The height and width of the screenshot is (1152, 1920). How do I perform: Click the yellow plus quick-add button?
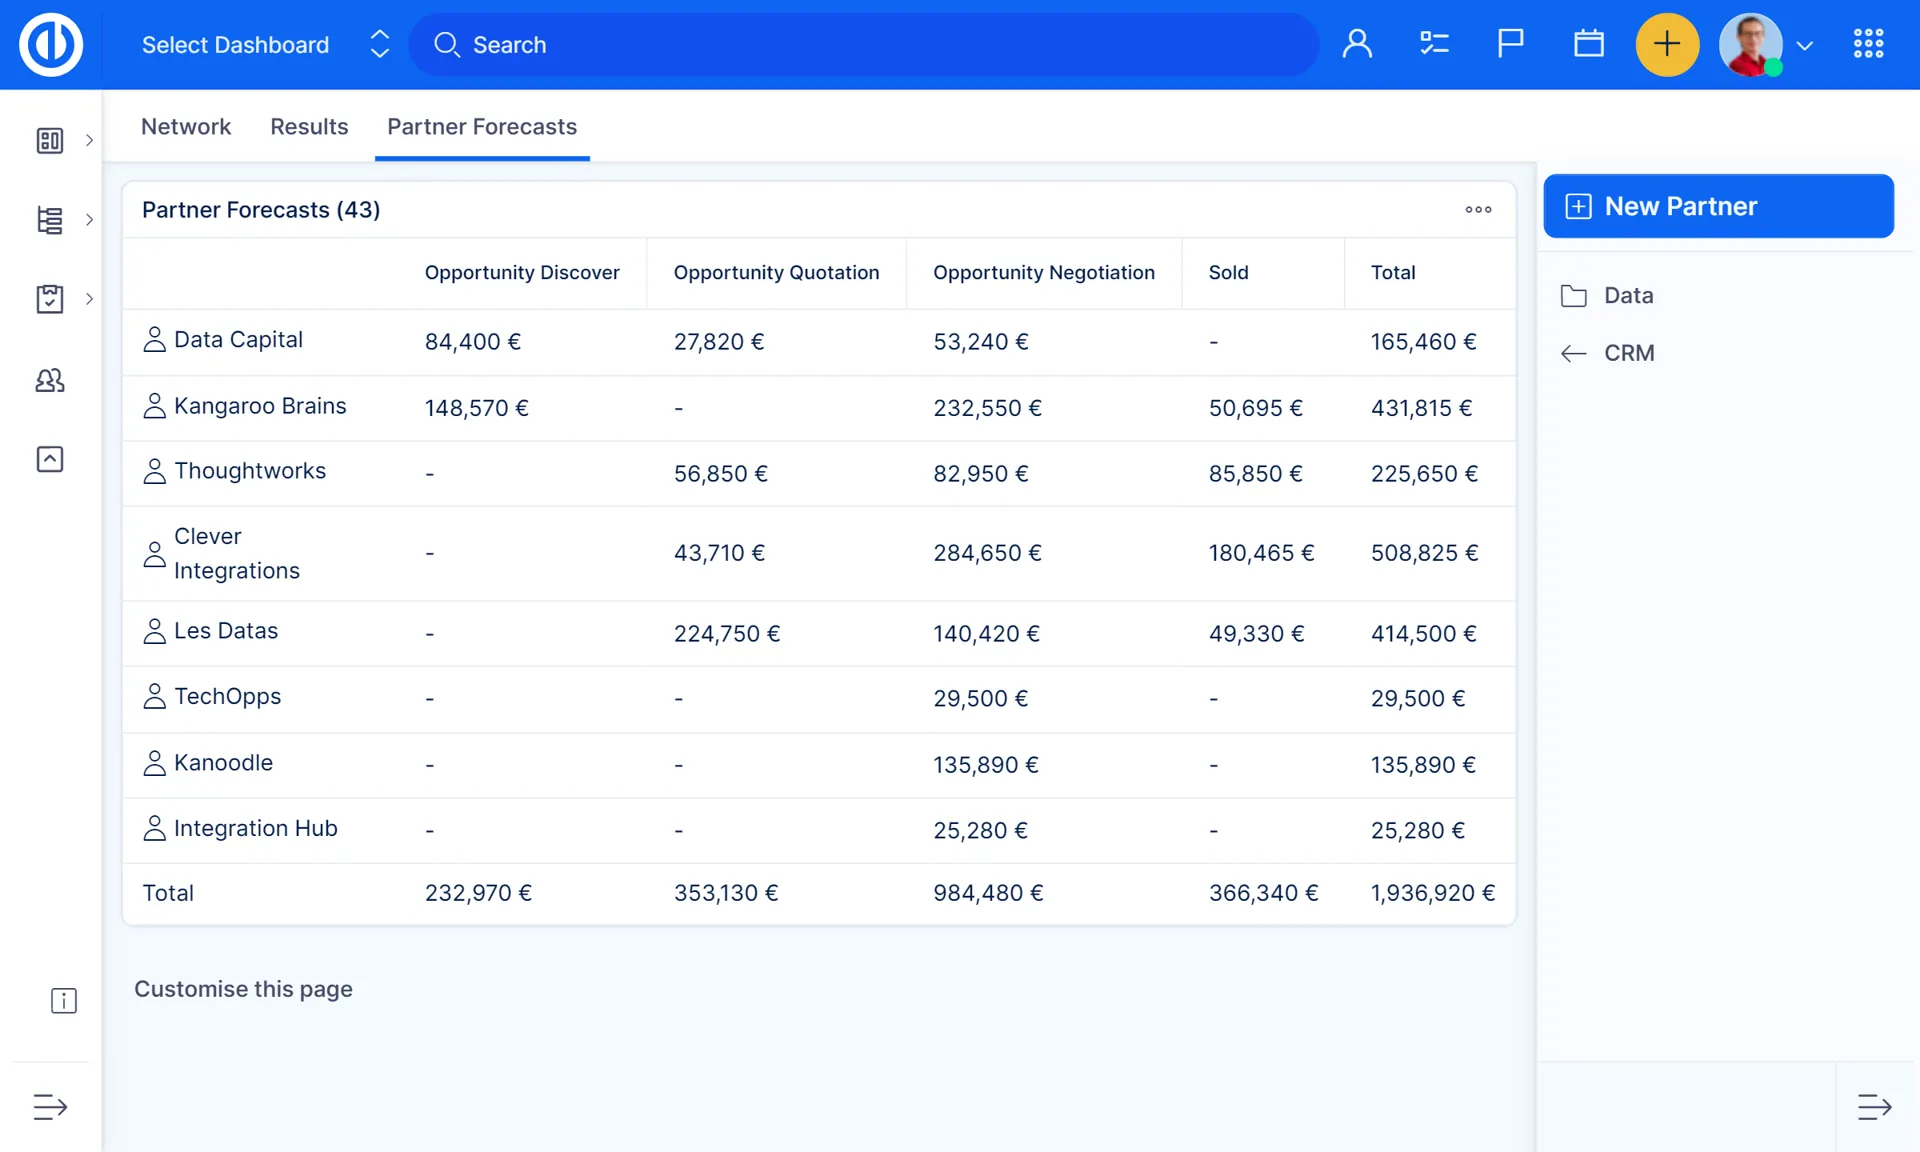click(1666, 44)
